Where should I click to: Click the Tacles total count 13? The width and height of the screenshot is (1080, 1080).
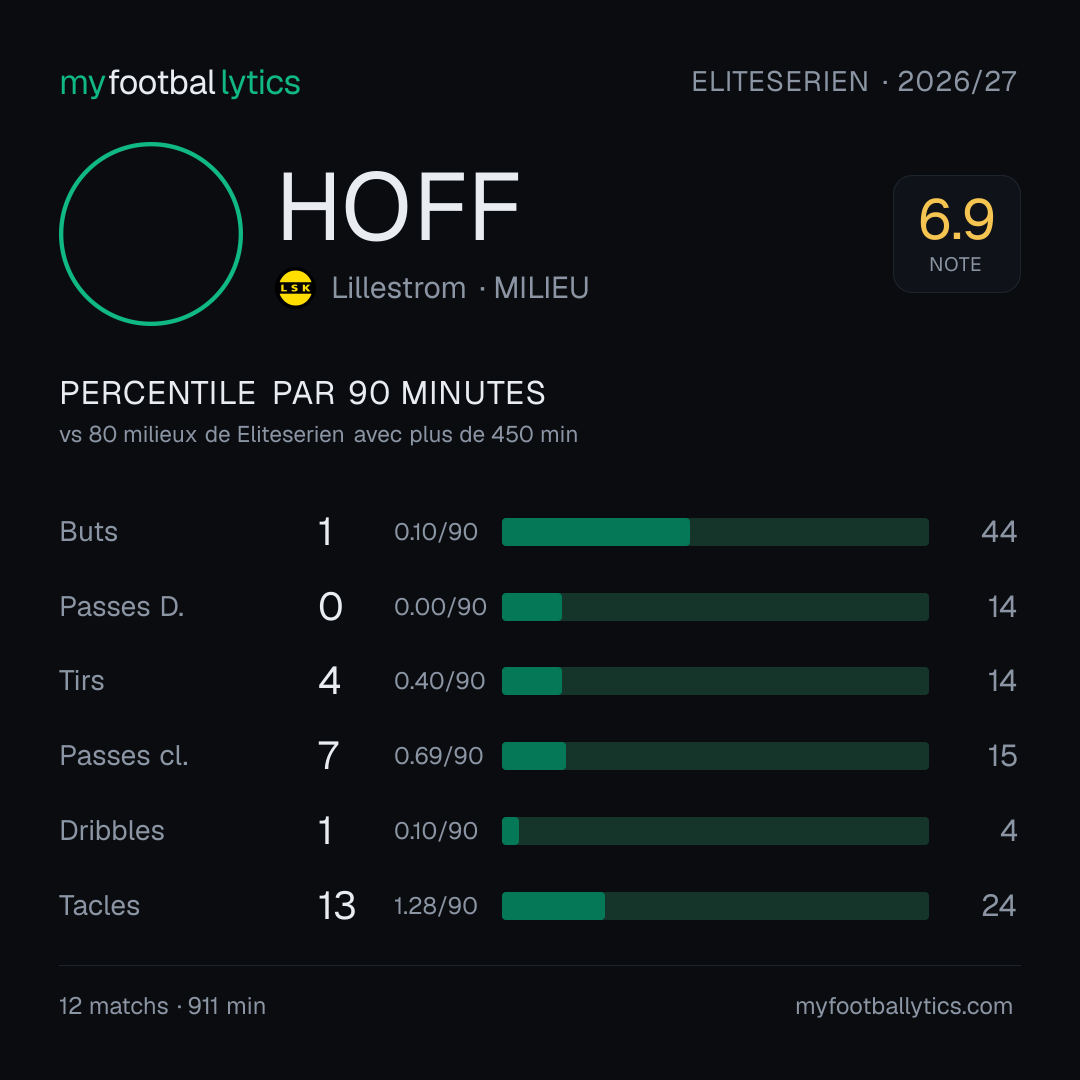pos(337,906)
